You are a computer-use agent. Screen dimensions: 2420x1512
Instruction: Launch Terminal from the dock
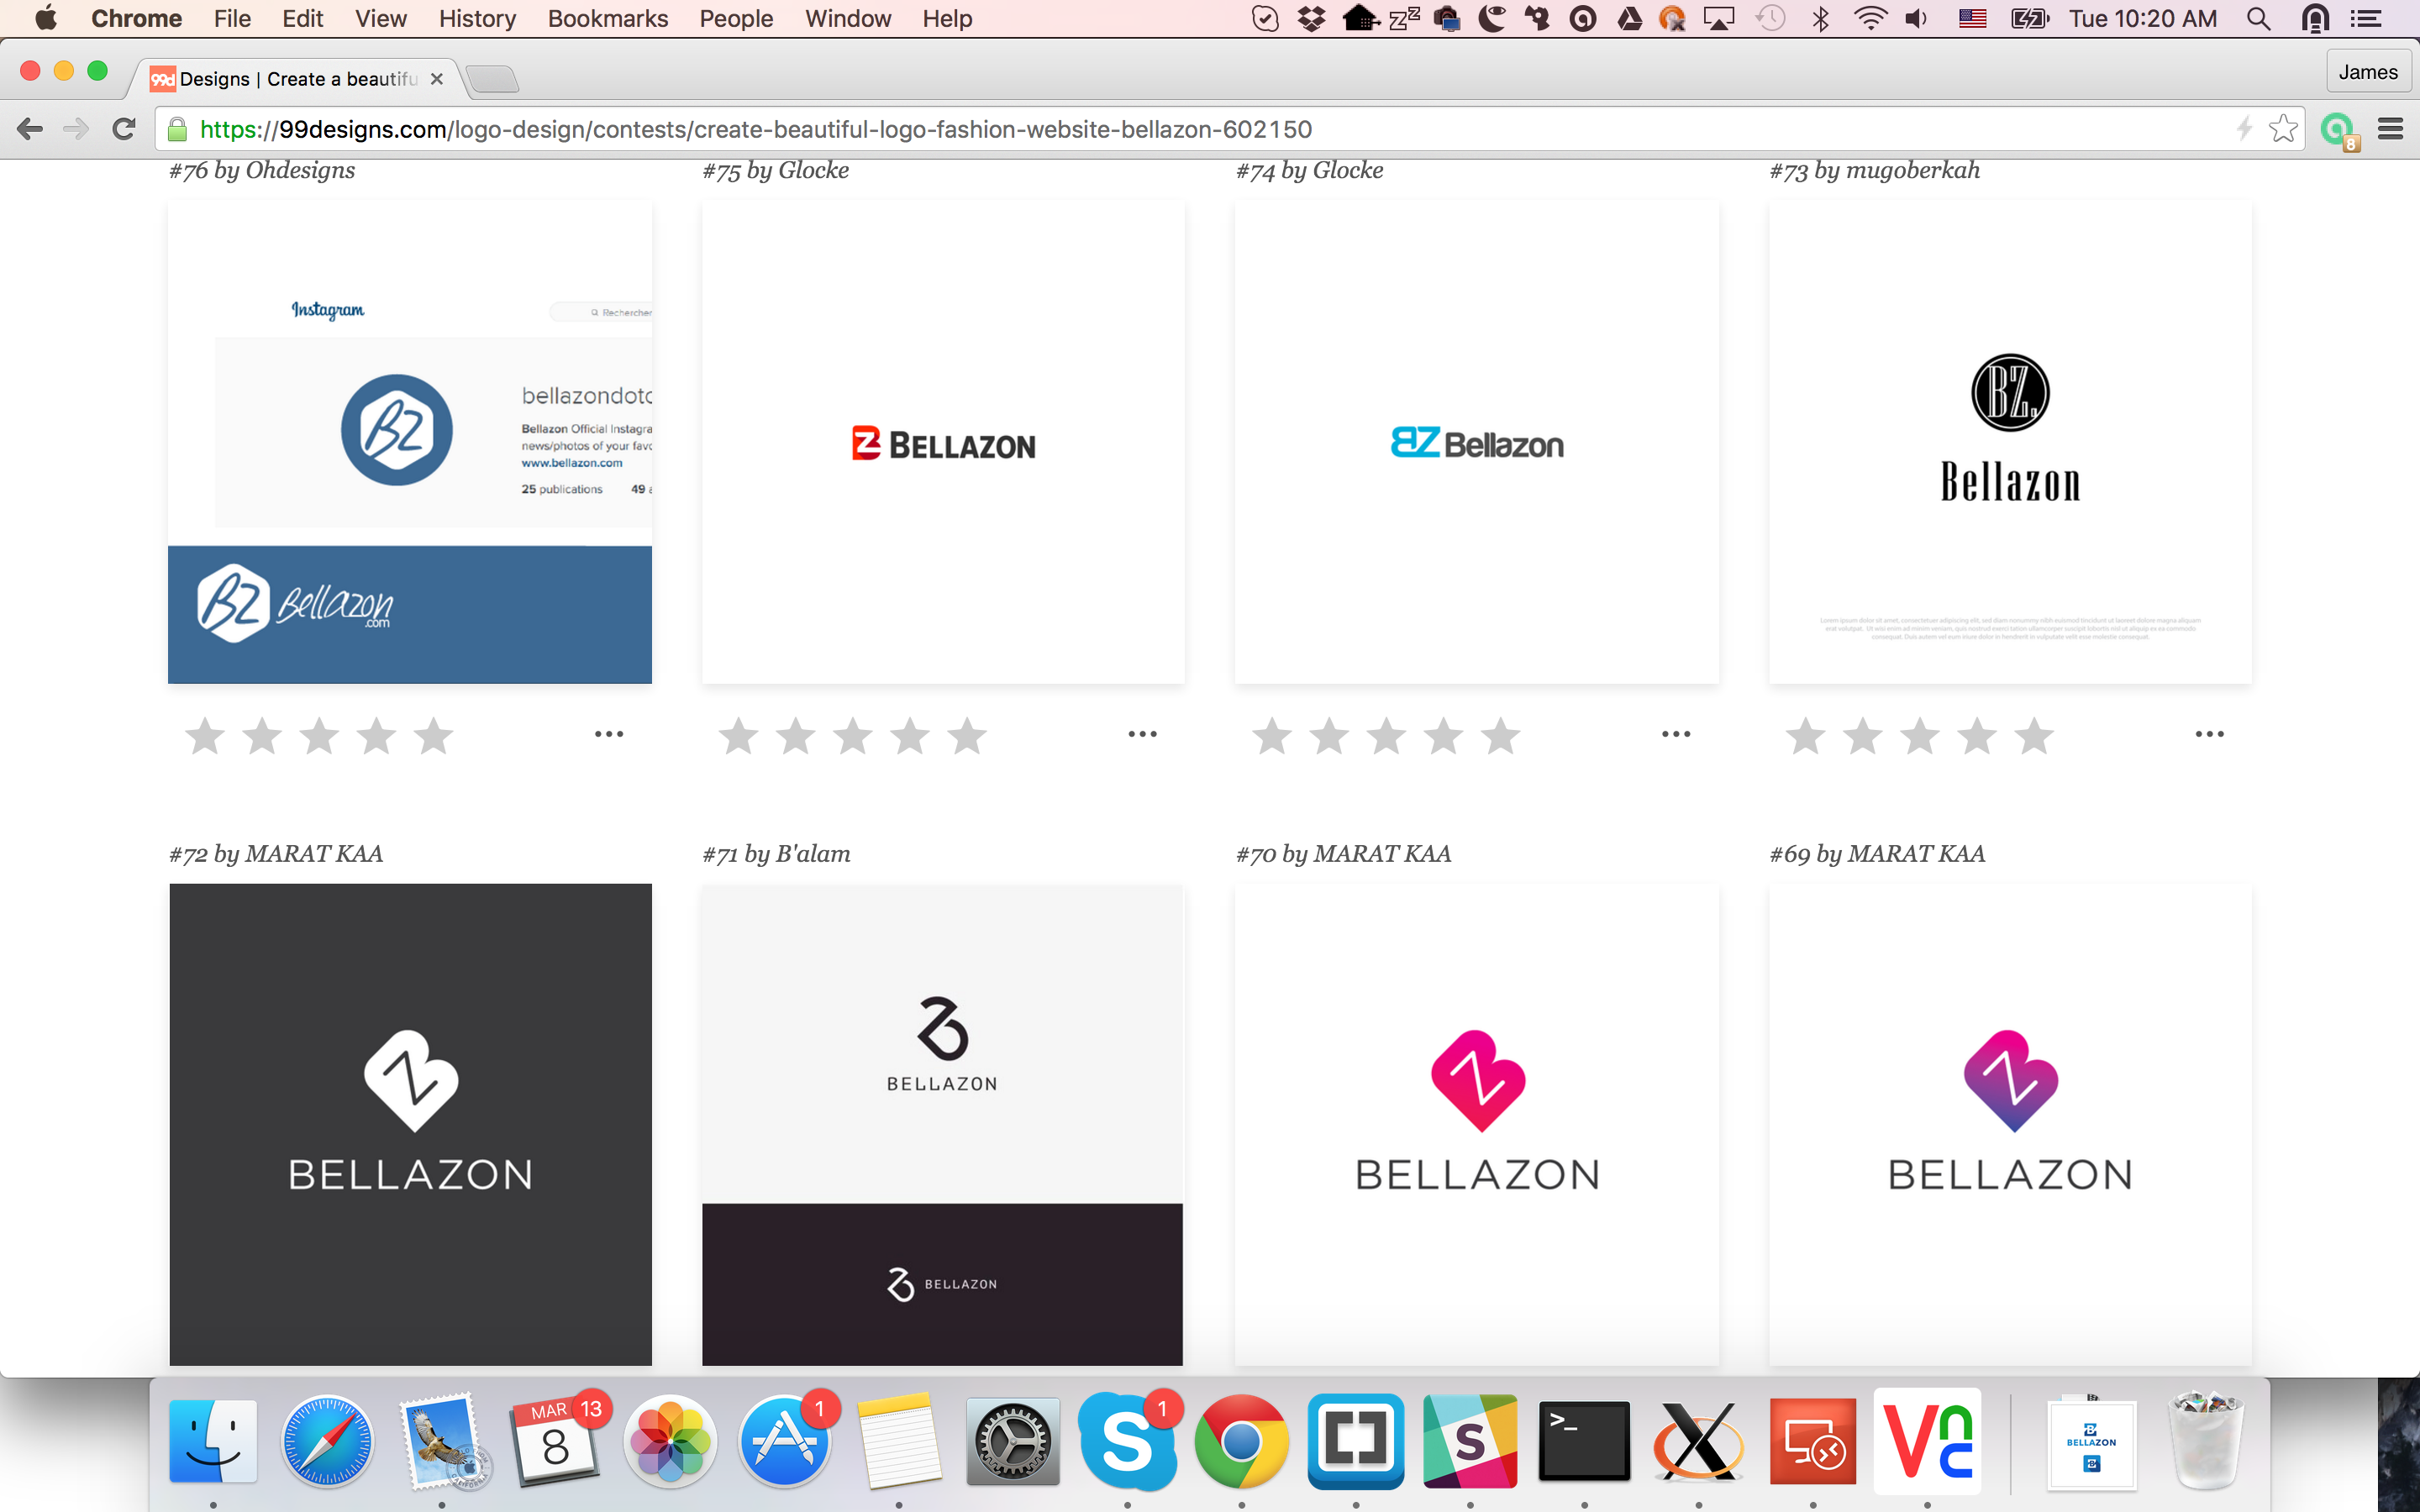coord(1584,1441)
